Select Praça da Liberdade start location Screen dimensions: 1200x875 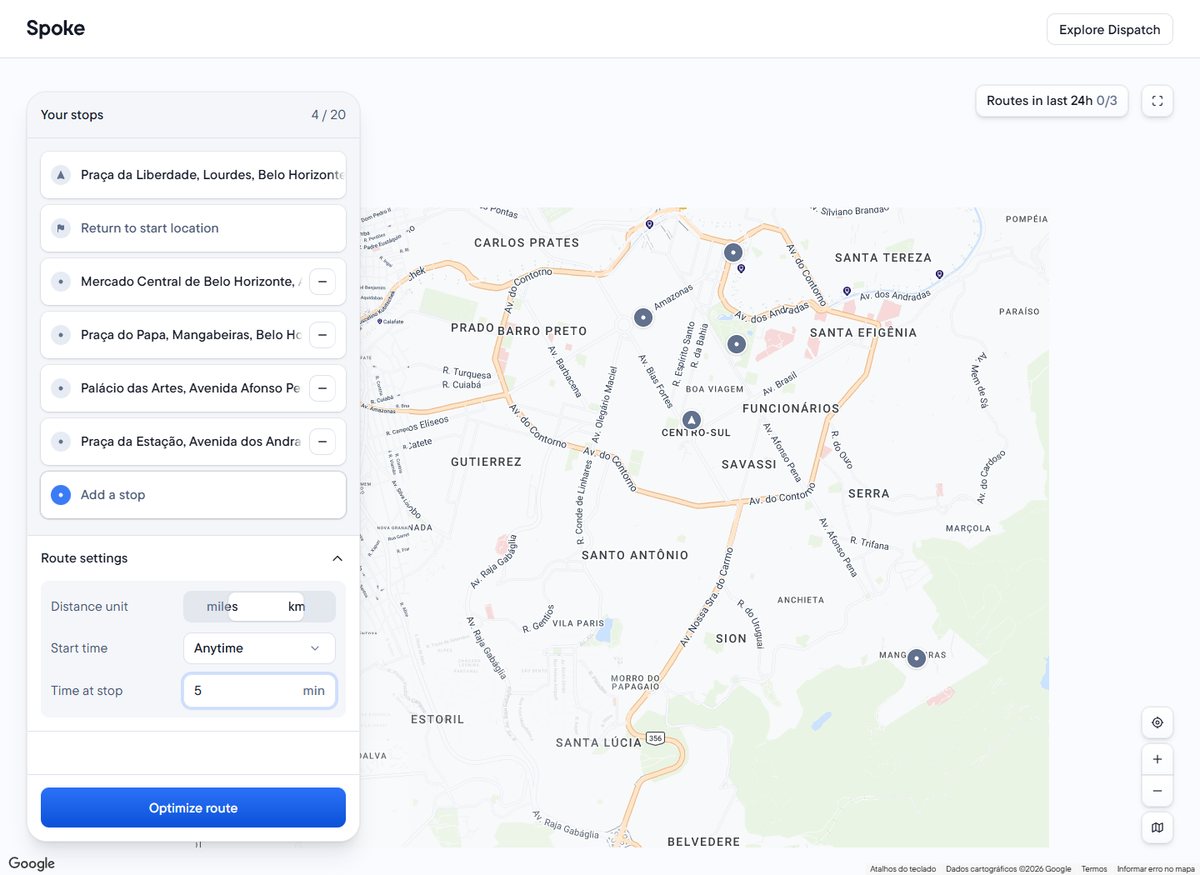193,175
